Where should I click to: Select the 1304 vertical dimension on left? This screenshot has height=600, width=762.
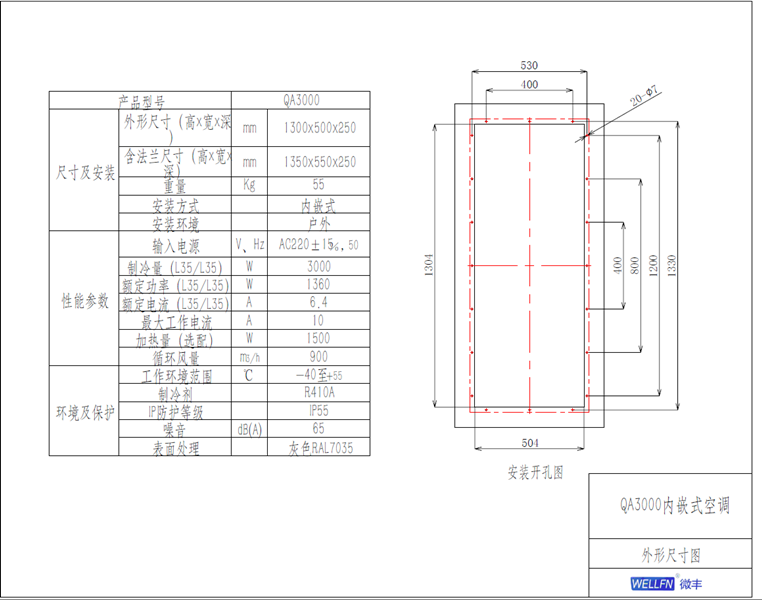[x=429, y=265]
